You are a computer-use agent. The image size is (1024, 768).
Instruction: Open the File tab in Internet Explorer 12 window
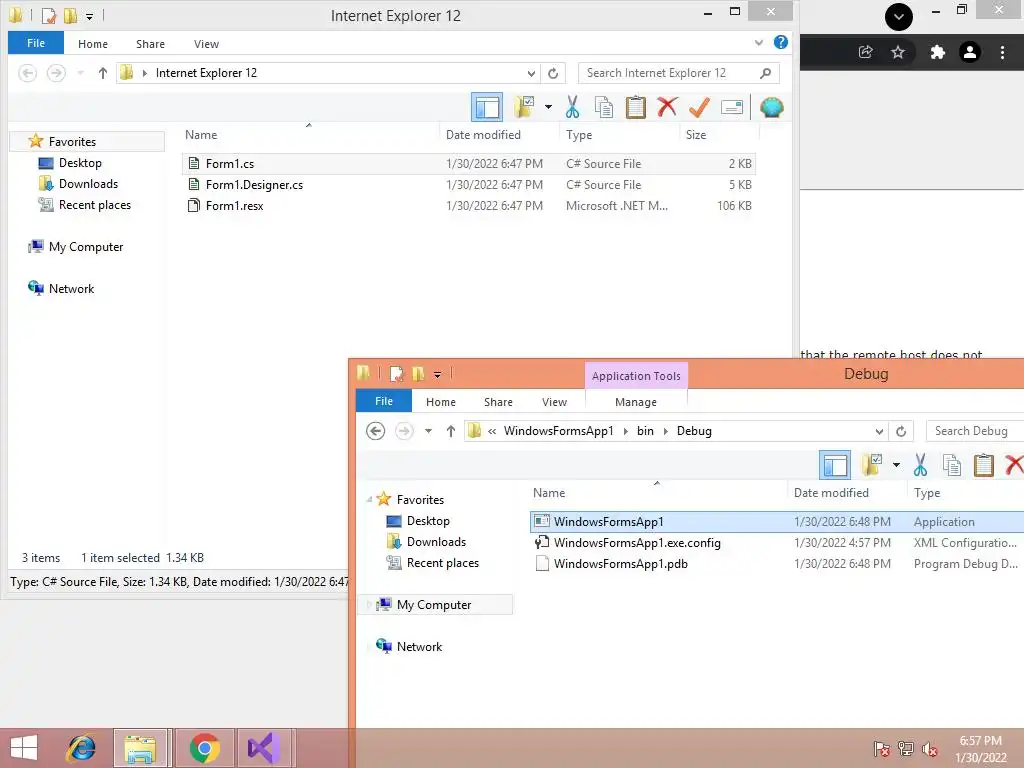[x=36, y=43]
